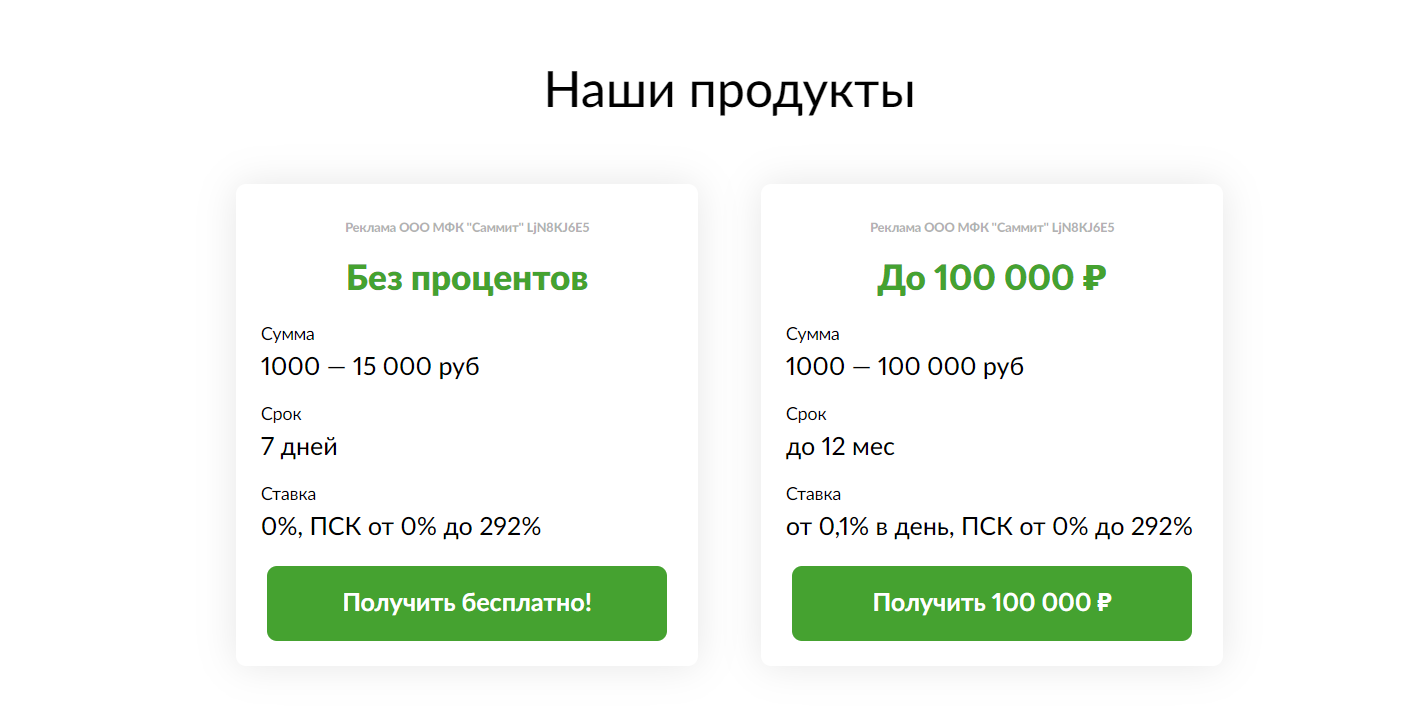Click the "до 12 мес" term value
1404x717 pixels.
pos(840,446)
